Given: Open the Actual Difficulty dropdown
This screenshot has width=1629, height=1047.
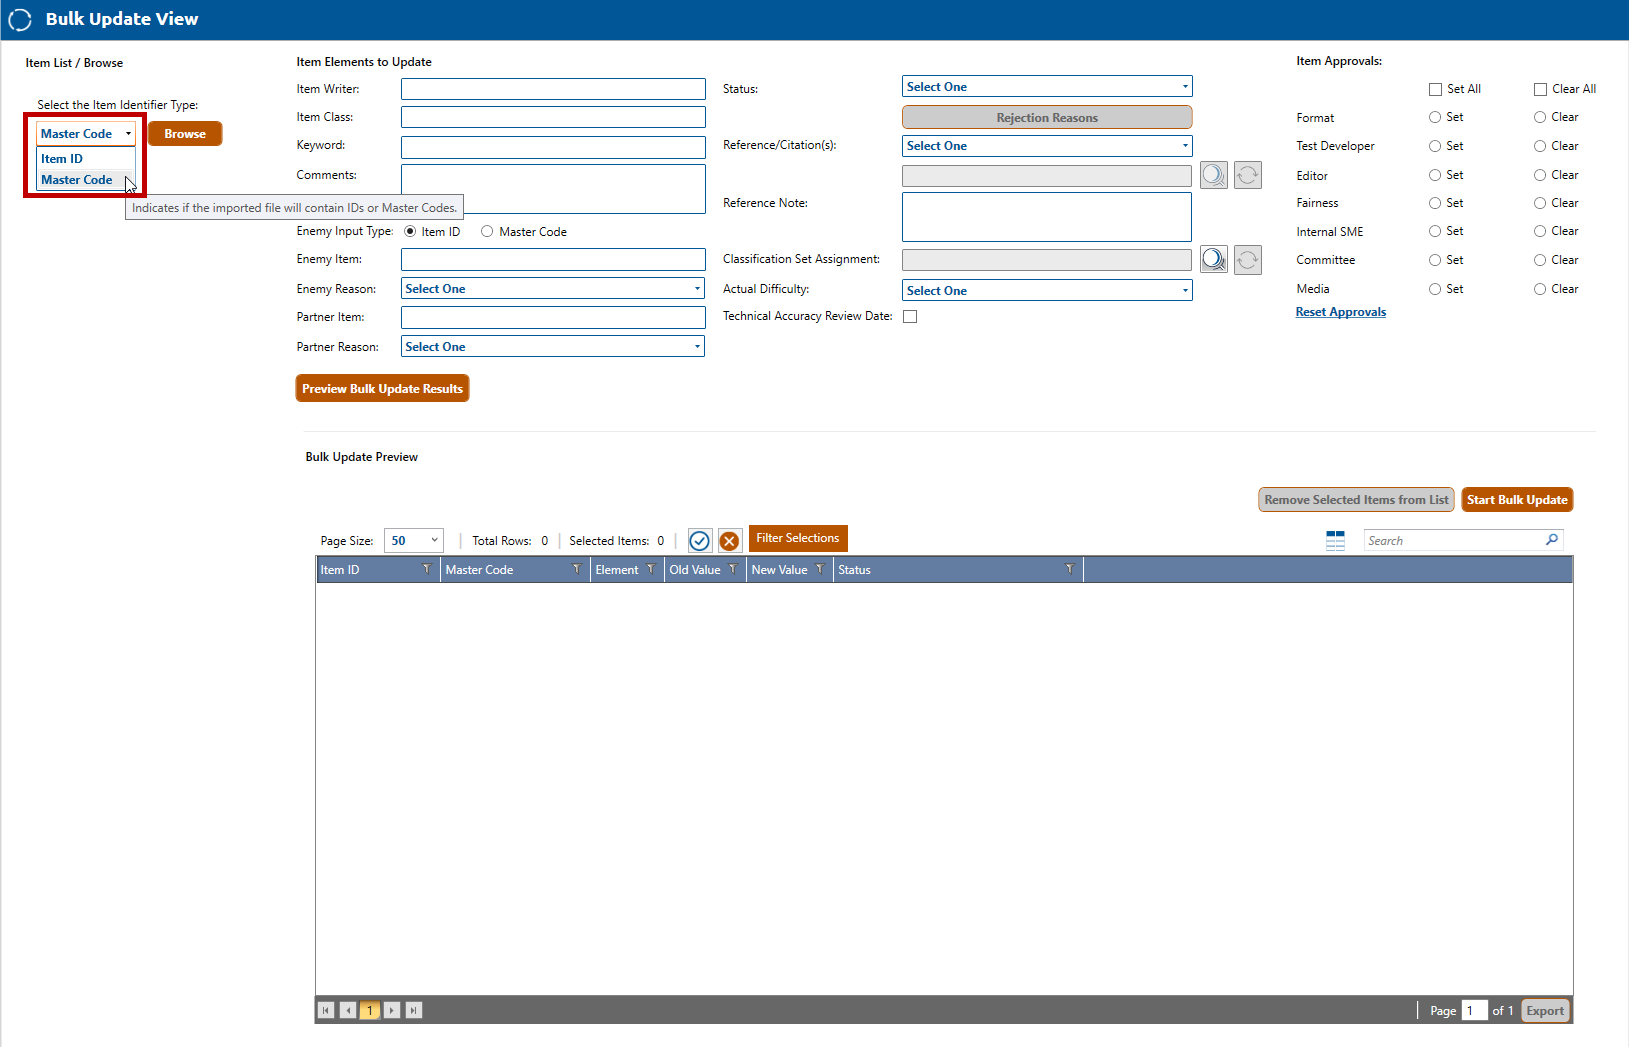Looking at the screenshot, I should pos(1047,291).
